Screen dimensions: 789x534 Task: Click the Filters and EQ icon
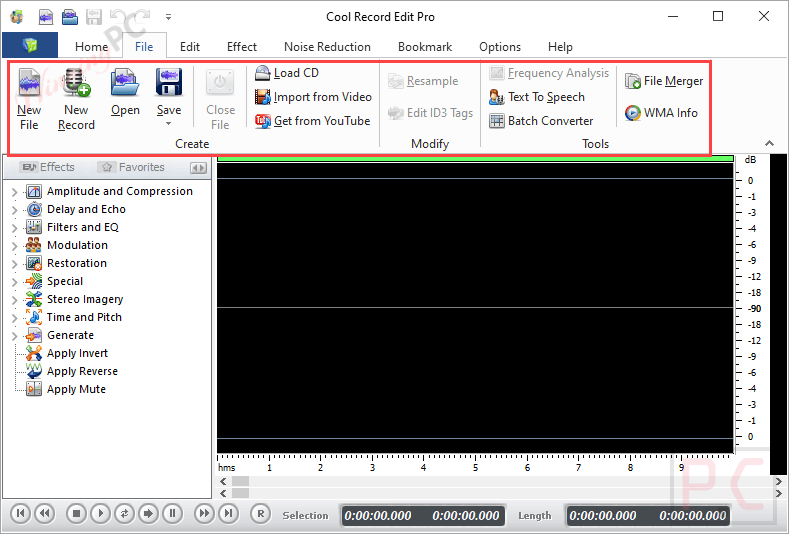[x=34, y=227]
